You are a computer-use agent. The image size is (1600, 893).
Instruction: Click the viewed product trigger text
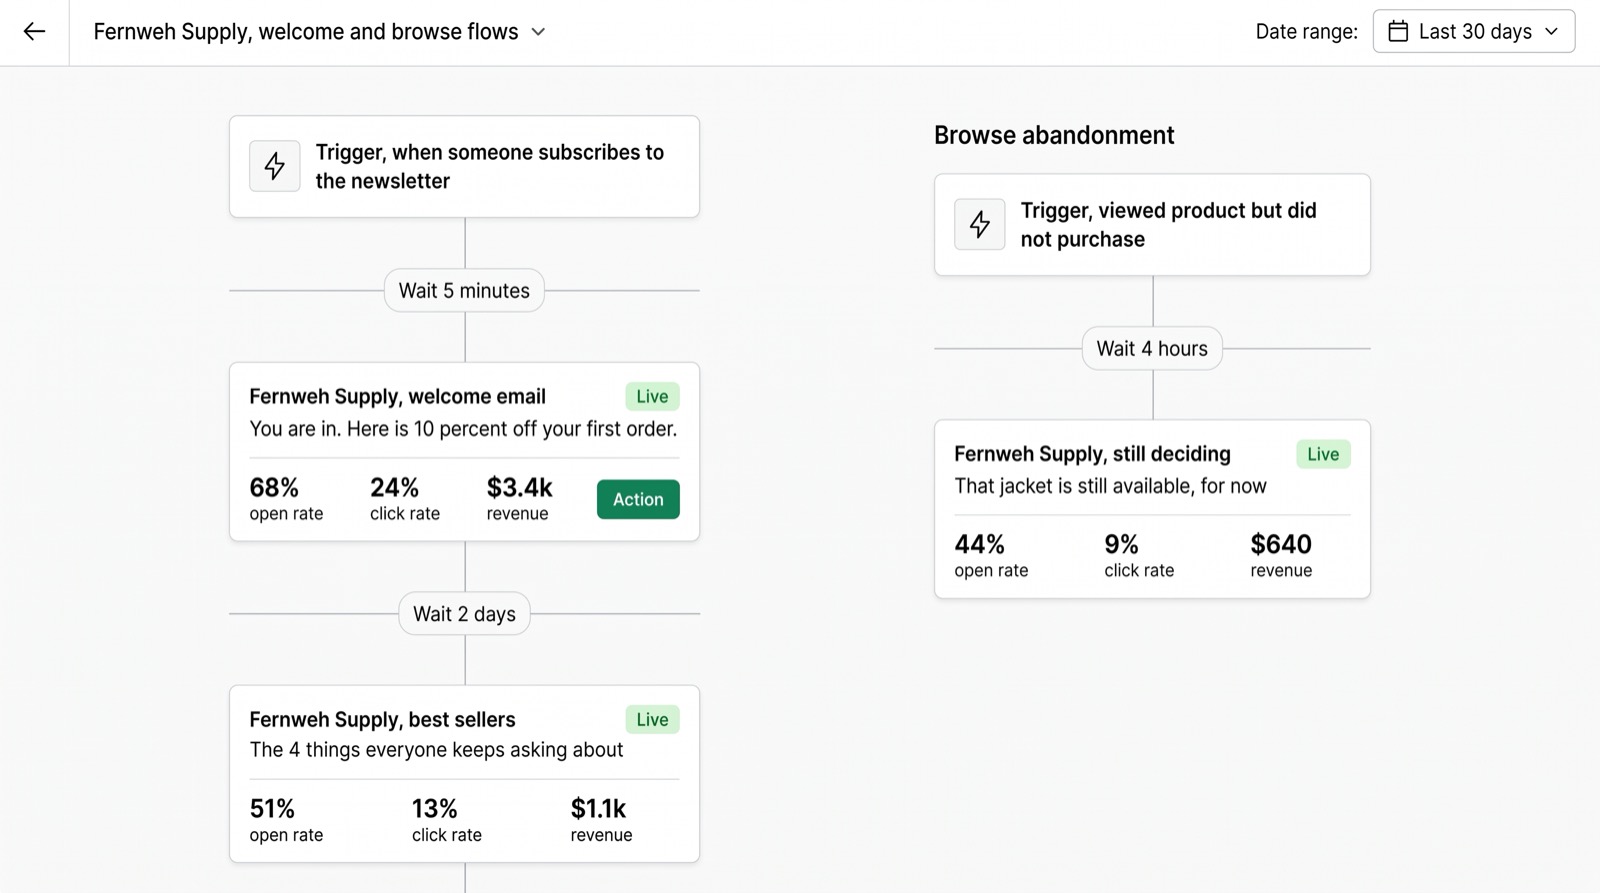[1168, 225]
